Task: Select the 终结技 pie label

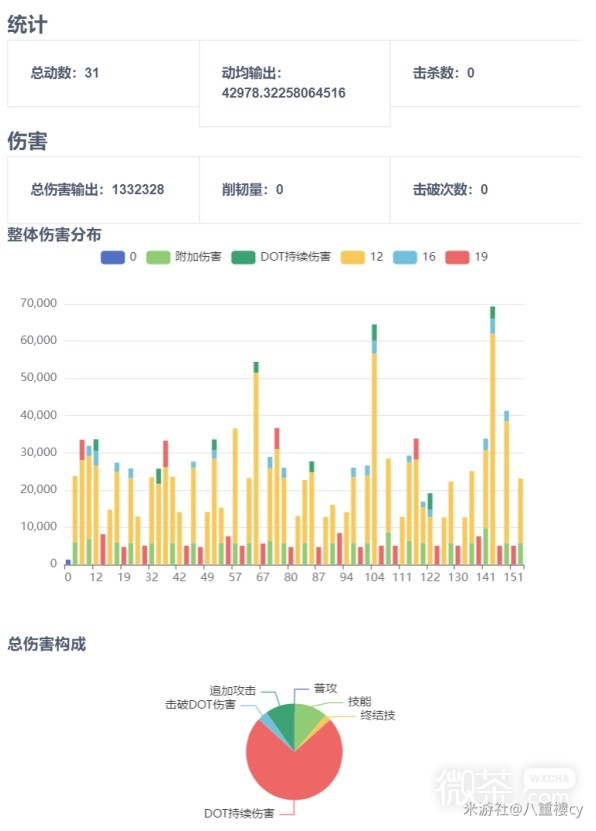Action: (x=378, y=715)
